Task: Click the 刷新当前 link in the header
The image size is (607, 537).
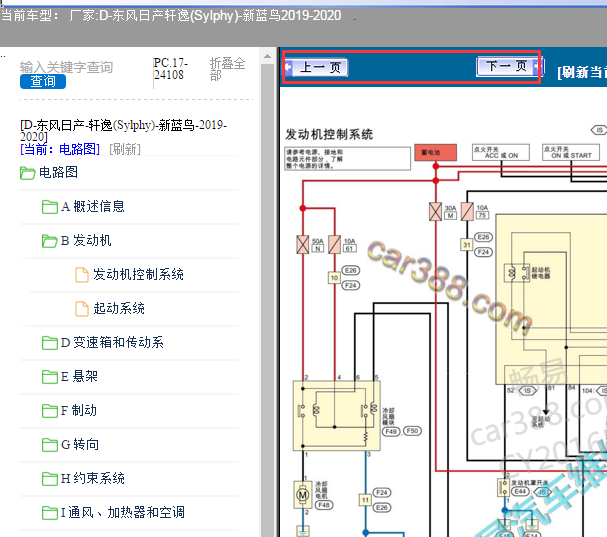Action: point(581,72)
